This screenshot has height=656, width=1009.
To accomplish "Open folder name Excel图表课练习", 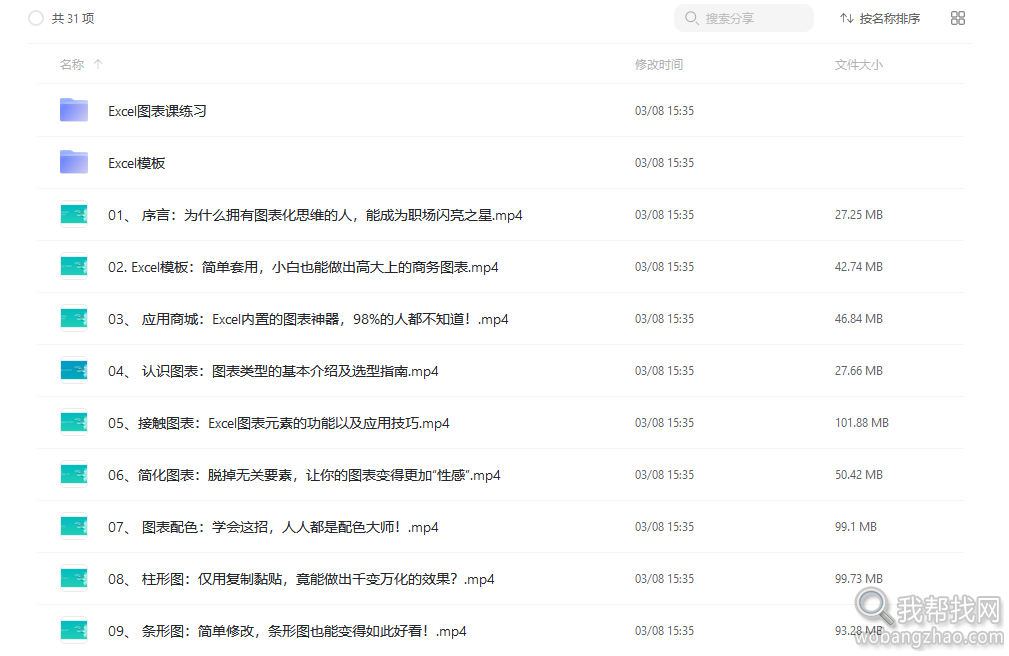I will click(x=157, y=111).
